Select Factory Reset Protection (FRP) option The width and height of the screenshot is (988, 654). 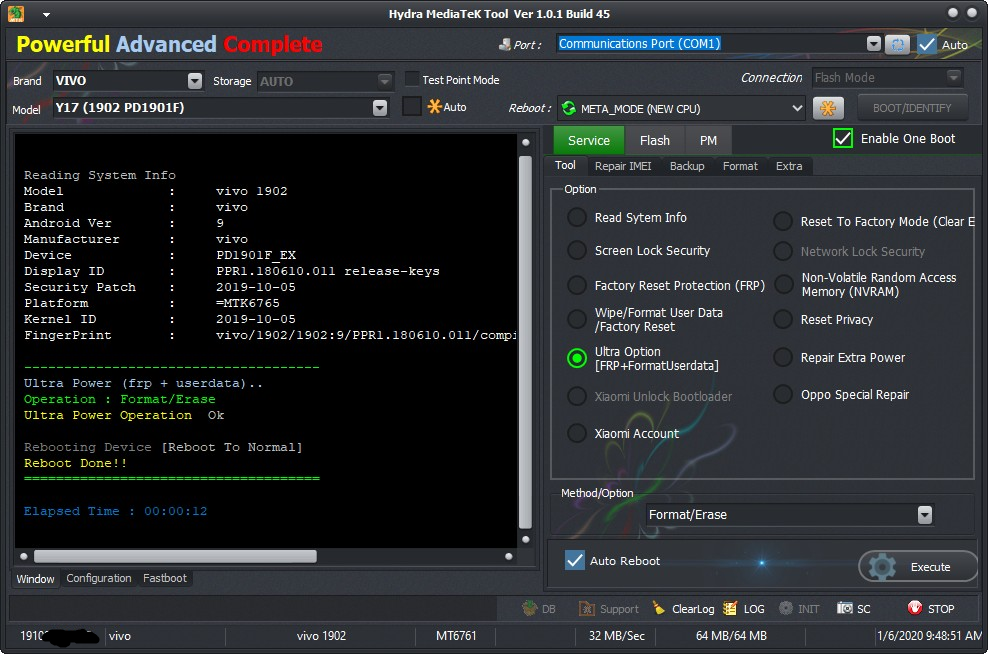[577, 285]
